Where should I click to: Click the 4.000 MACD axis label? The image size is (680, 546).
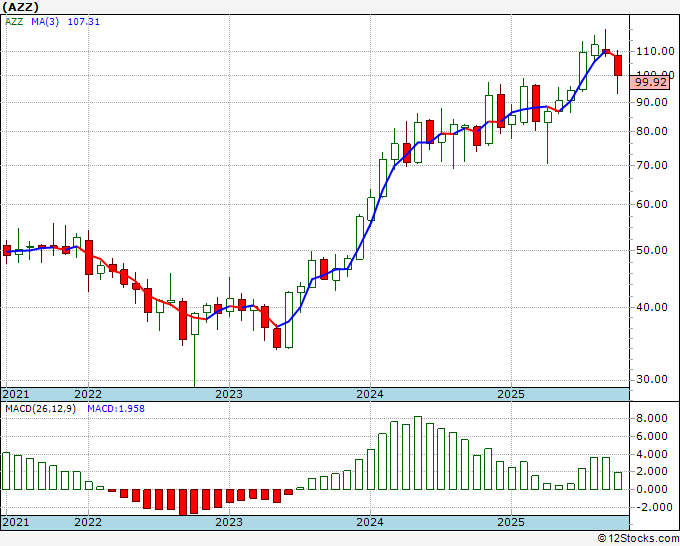click(652, 454)
